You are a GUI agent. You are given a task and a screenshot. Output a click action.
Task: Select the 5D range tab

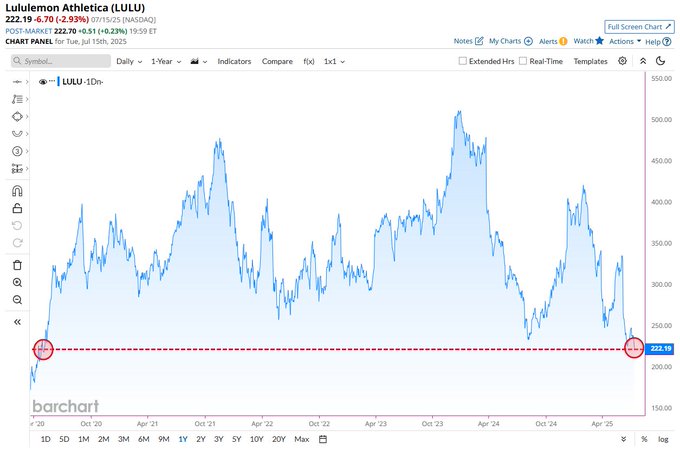[64, 439]
